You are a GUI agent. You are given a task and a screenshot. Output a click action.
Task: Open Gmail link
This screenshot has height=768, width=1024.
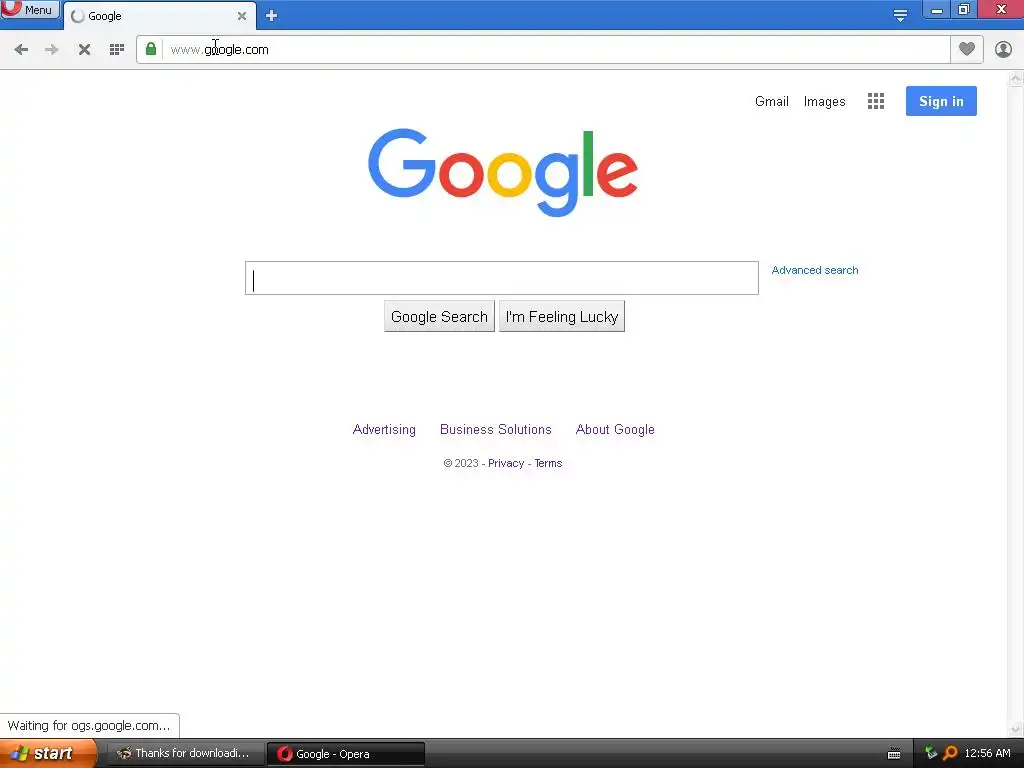click(772, 101)
